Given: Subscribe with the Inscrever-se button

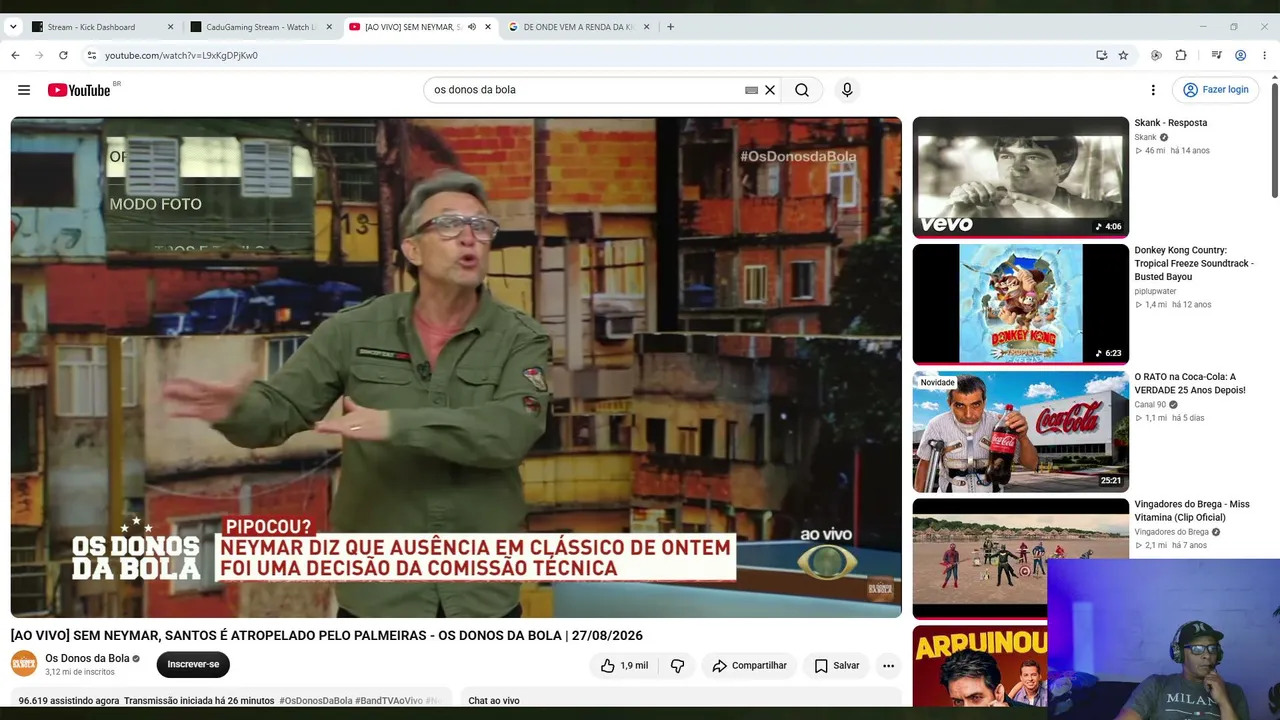Looking at the screenshot, I should tap(193, 664).
